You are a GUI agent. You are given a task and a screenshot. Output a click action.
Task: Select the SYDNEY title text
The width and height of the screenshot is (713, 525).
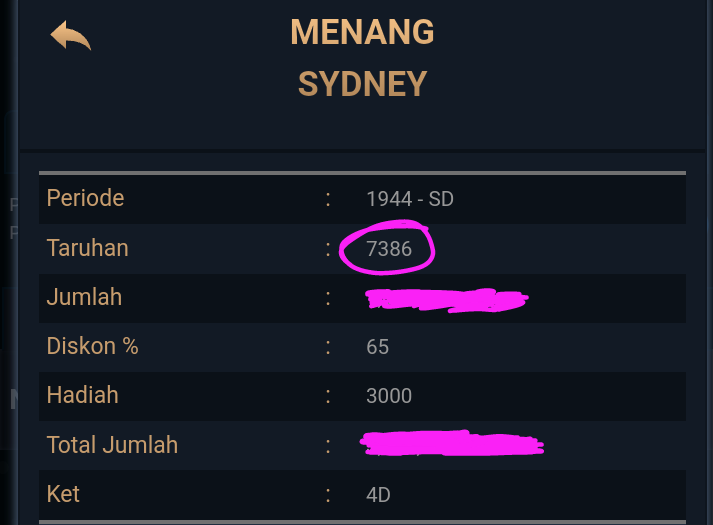click(362, 84)
